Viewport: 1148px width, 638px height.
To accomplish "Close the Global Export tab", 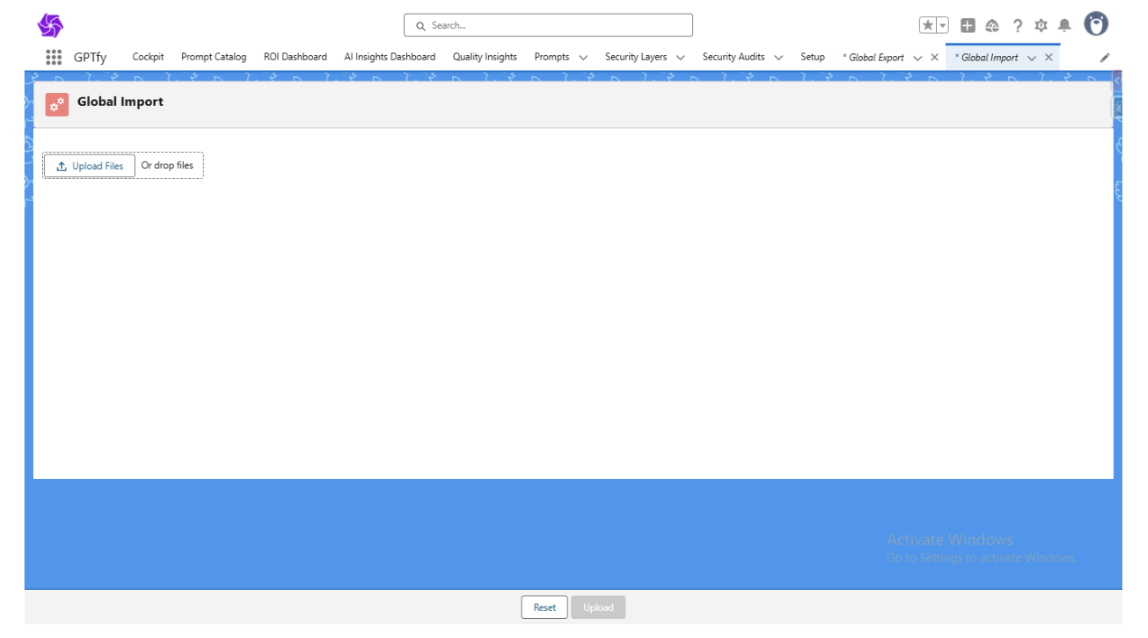I will pos(934,58).
